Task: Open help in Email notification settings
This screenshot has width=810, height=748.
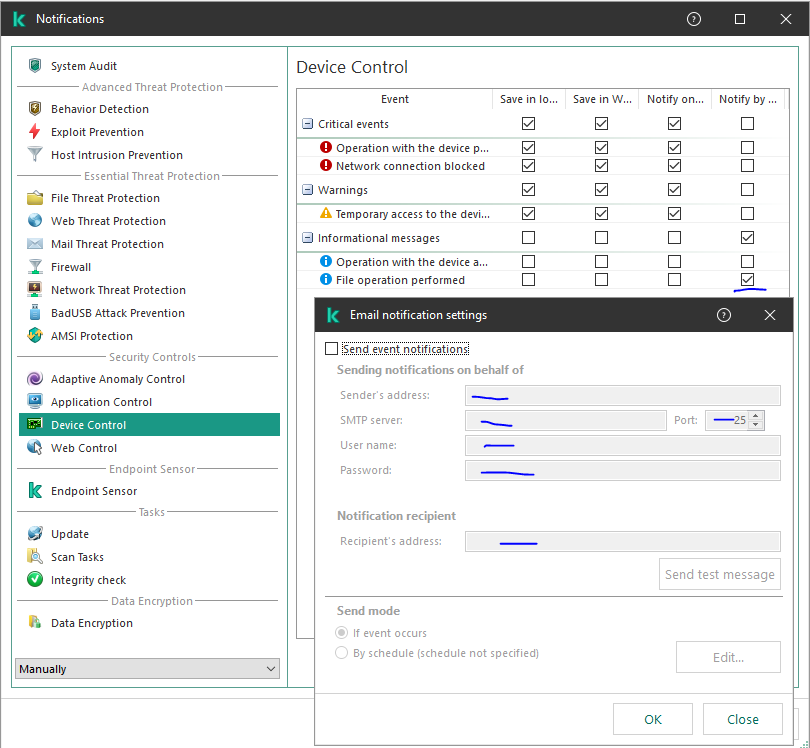Action: (724, 315)
